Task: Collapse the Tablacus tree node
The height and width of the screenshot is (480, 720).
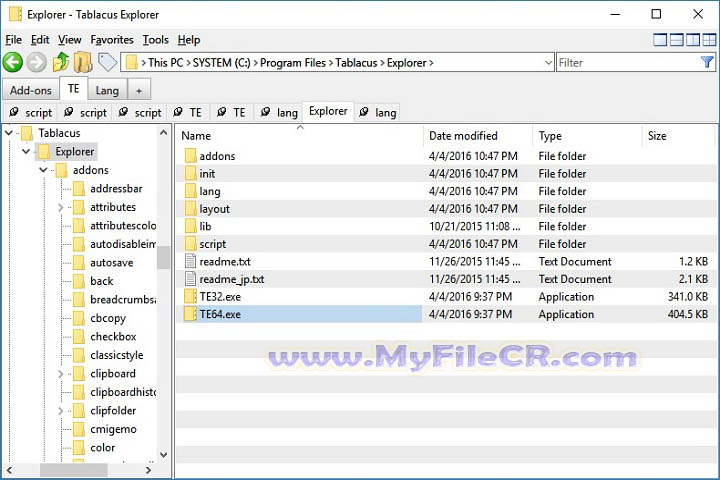Action: pos(9,133)
